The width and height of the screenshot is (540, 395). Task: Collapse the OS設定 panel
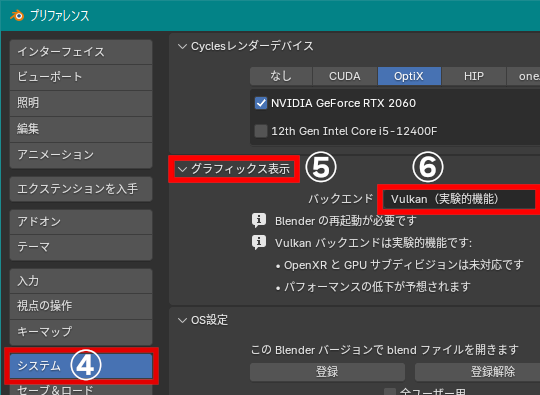(x=182, y=320)
